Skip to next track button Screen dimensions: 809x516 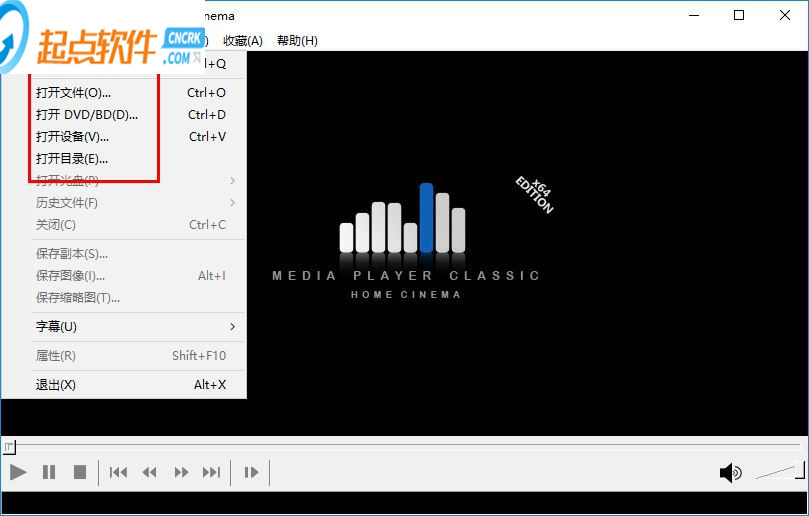(x=212, y=472)
